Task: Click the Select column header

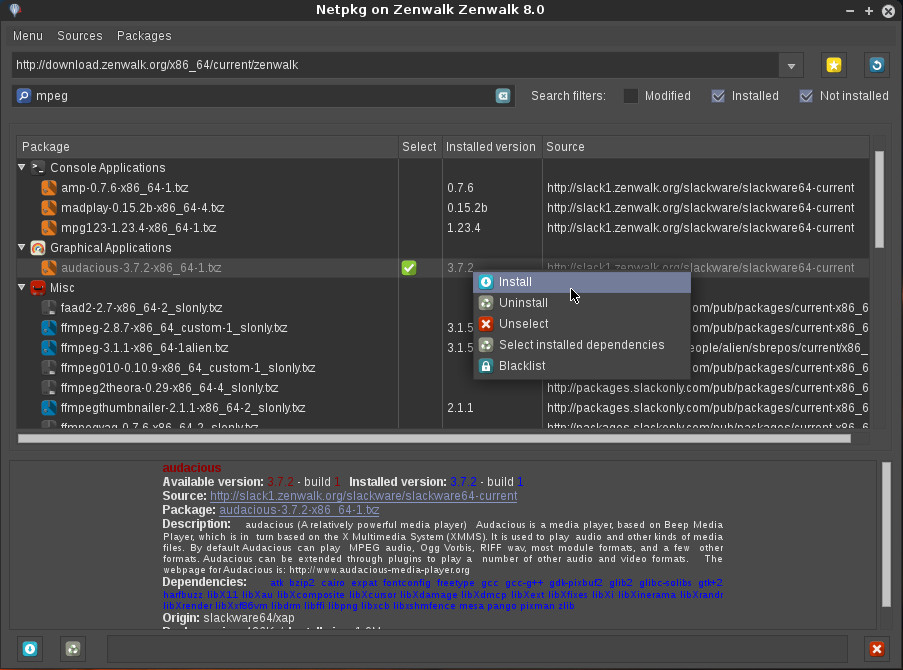Action: coord(419,147)
